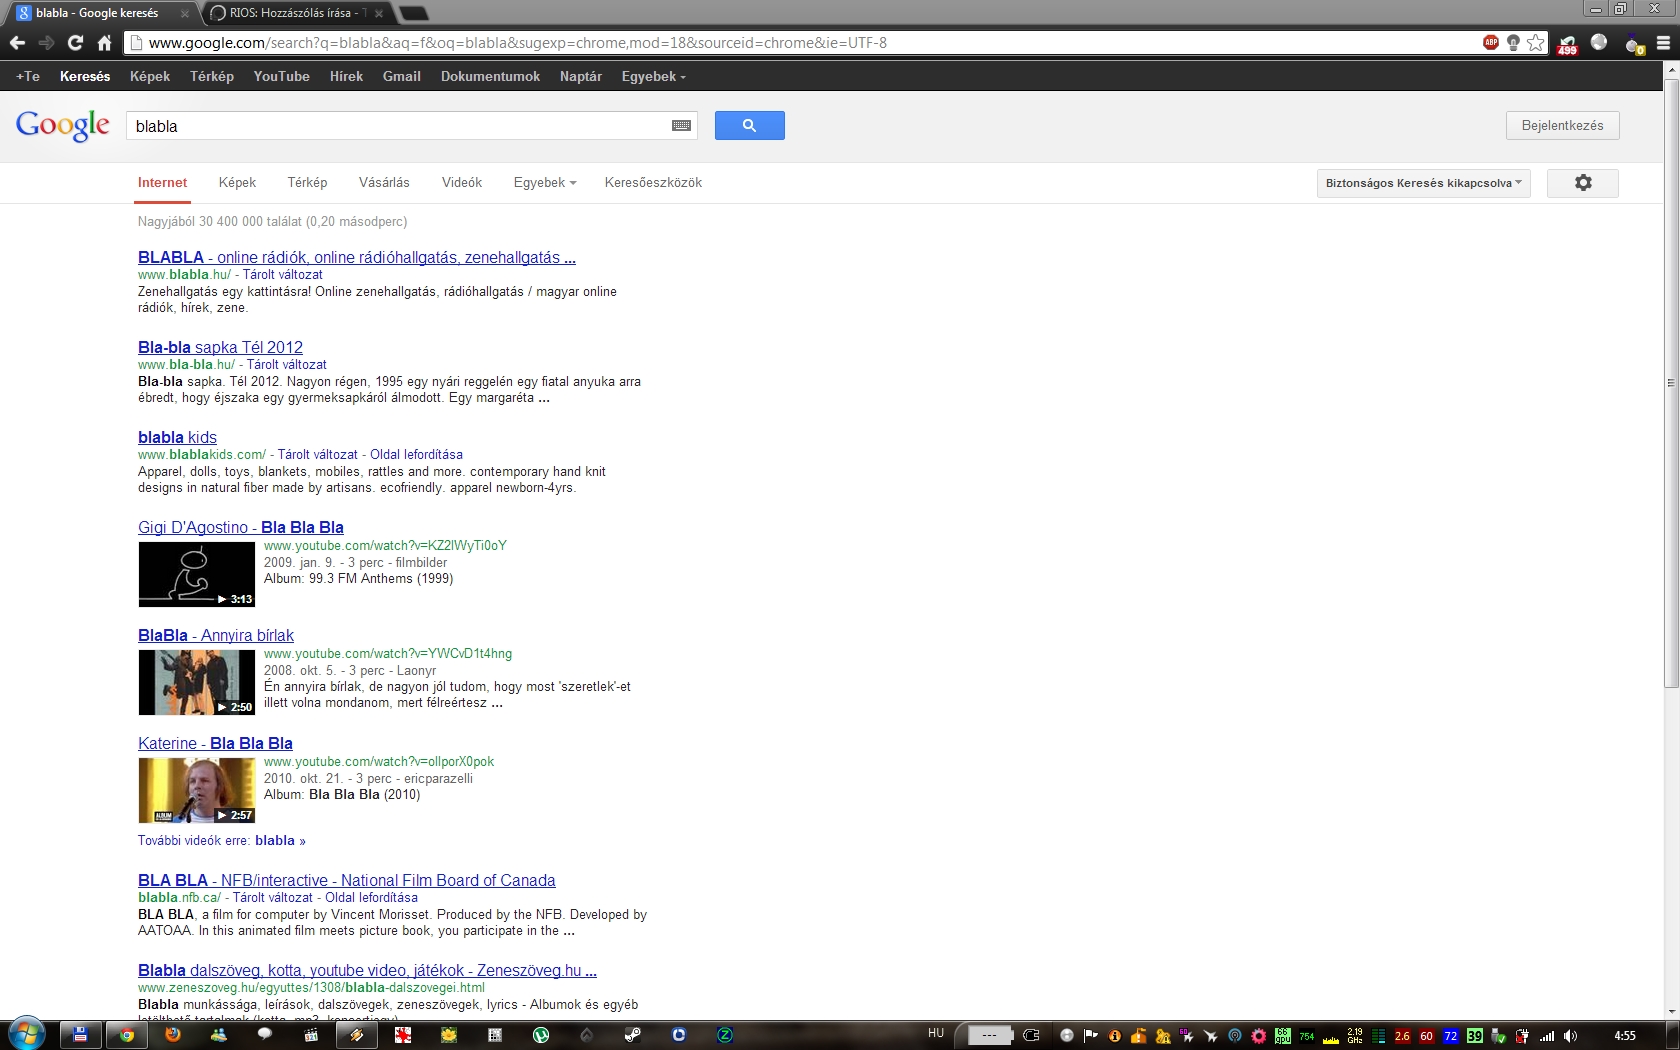
Task: Click the volume speaker tray icon
Action: [x=1571, y=1036]
